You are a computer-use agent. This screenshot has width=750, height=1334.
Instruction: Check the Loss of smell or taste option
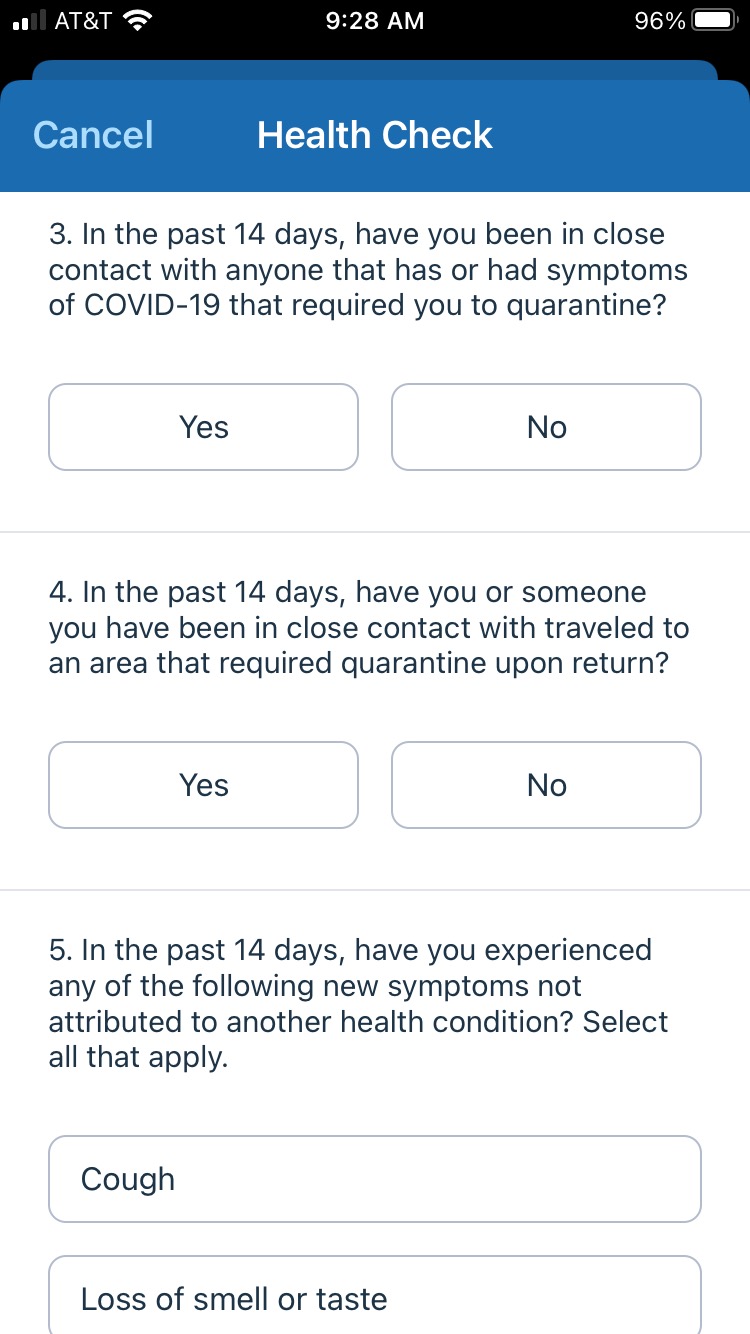tap(375, 1298)
